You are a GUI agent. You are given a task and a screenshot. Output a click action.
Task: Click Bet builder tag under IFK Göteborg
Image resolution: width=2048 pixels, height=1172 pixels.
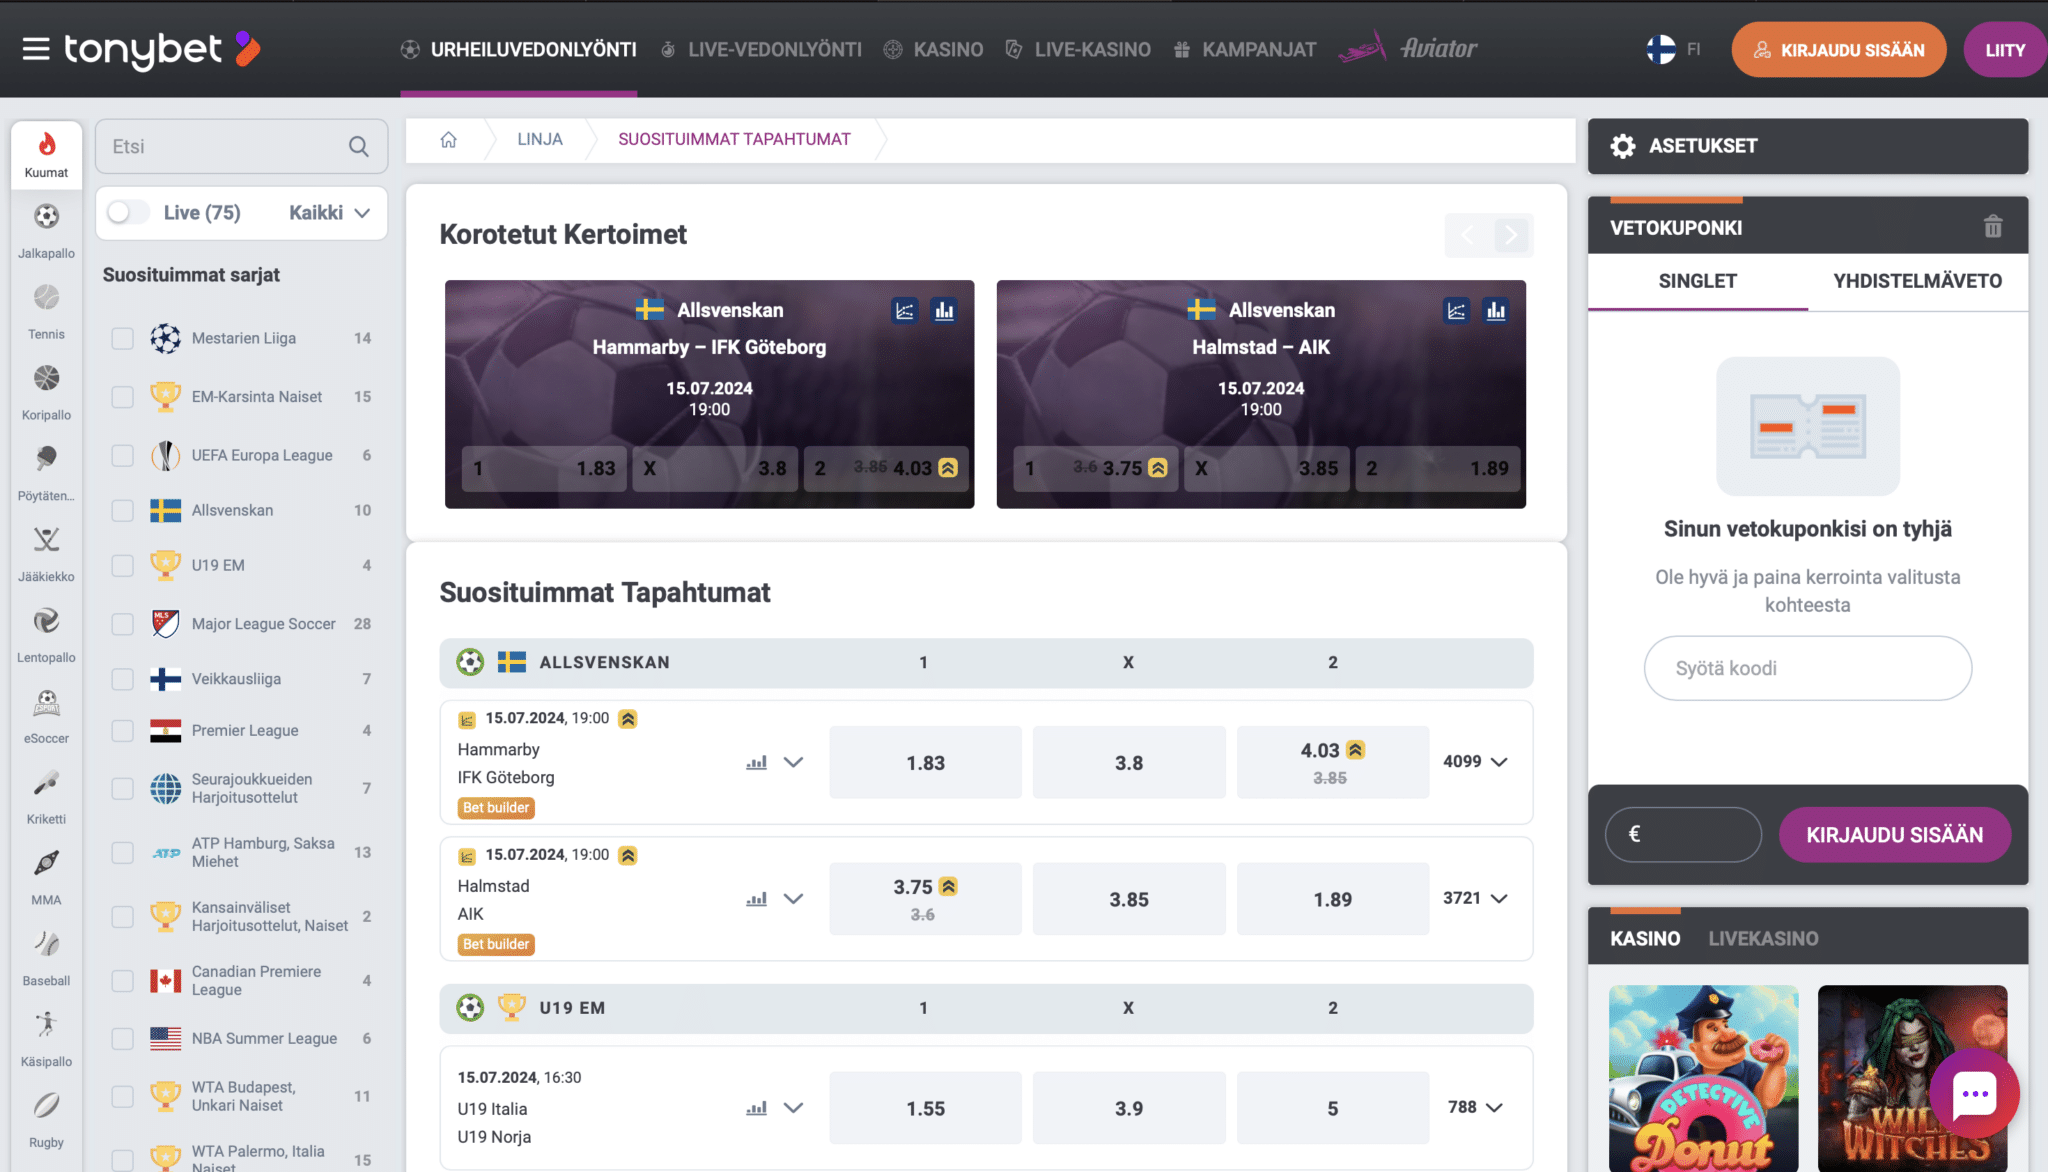(496, 808)
